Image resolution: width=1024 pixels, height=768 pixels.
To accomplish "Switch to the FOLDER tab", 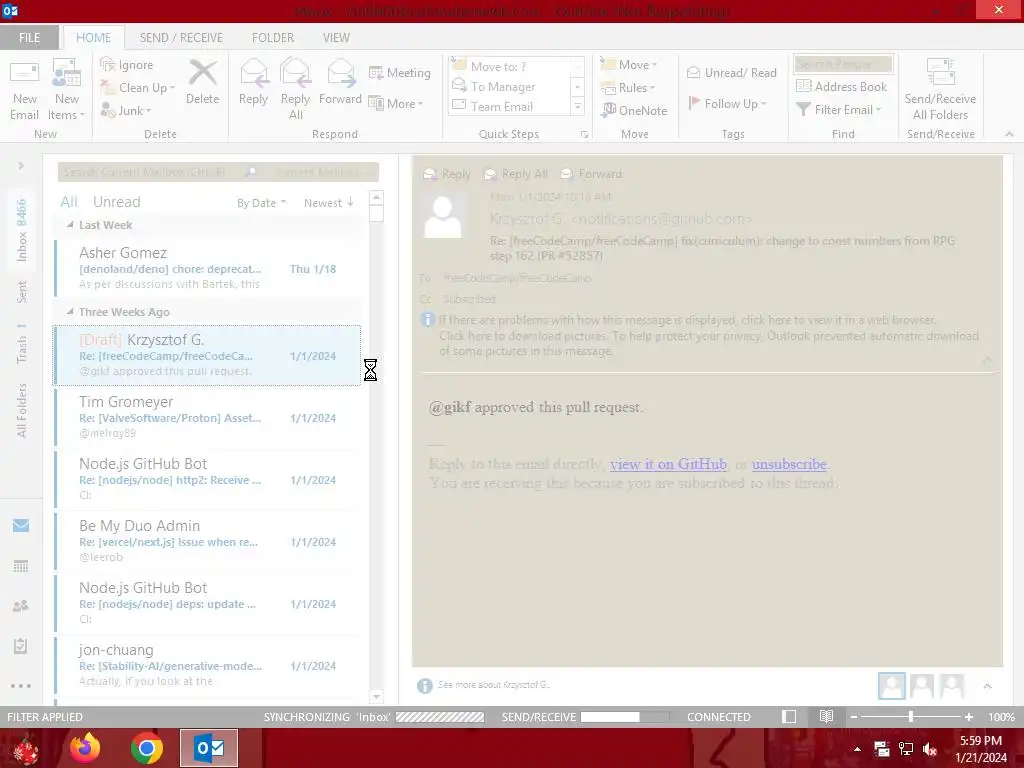I will click(273, 37).
